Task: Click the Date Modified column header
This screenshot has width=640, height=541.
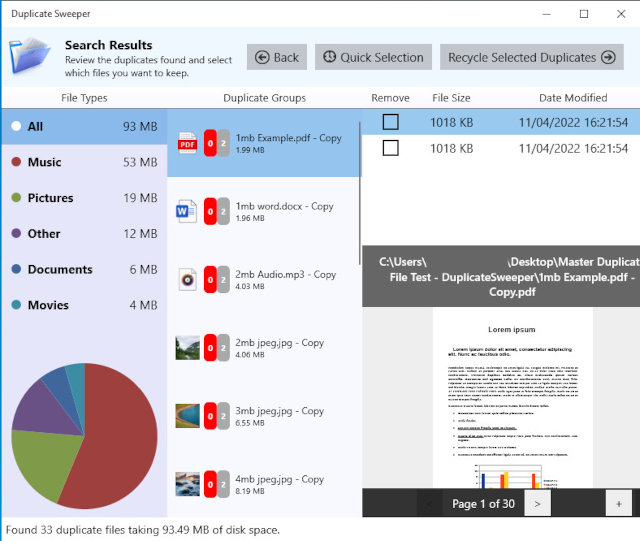Action: (x=573, y=98)
